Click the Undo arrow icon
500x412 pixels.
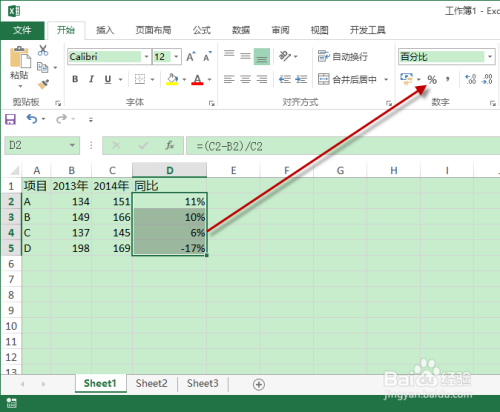coord(32,119)
